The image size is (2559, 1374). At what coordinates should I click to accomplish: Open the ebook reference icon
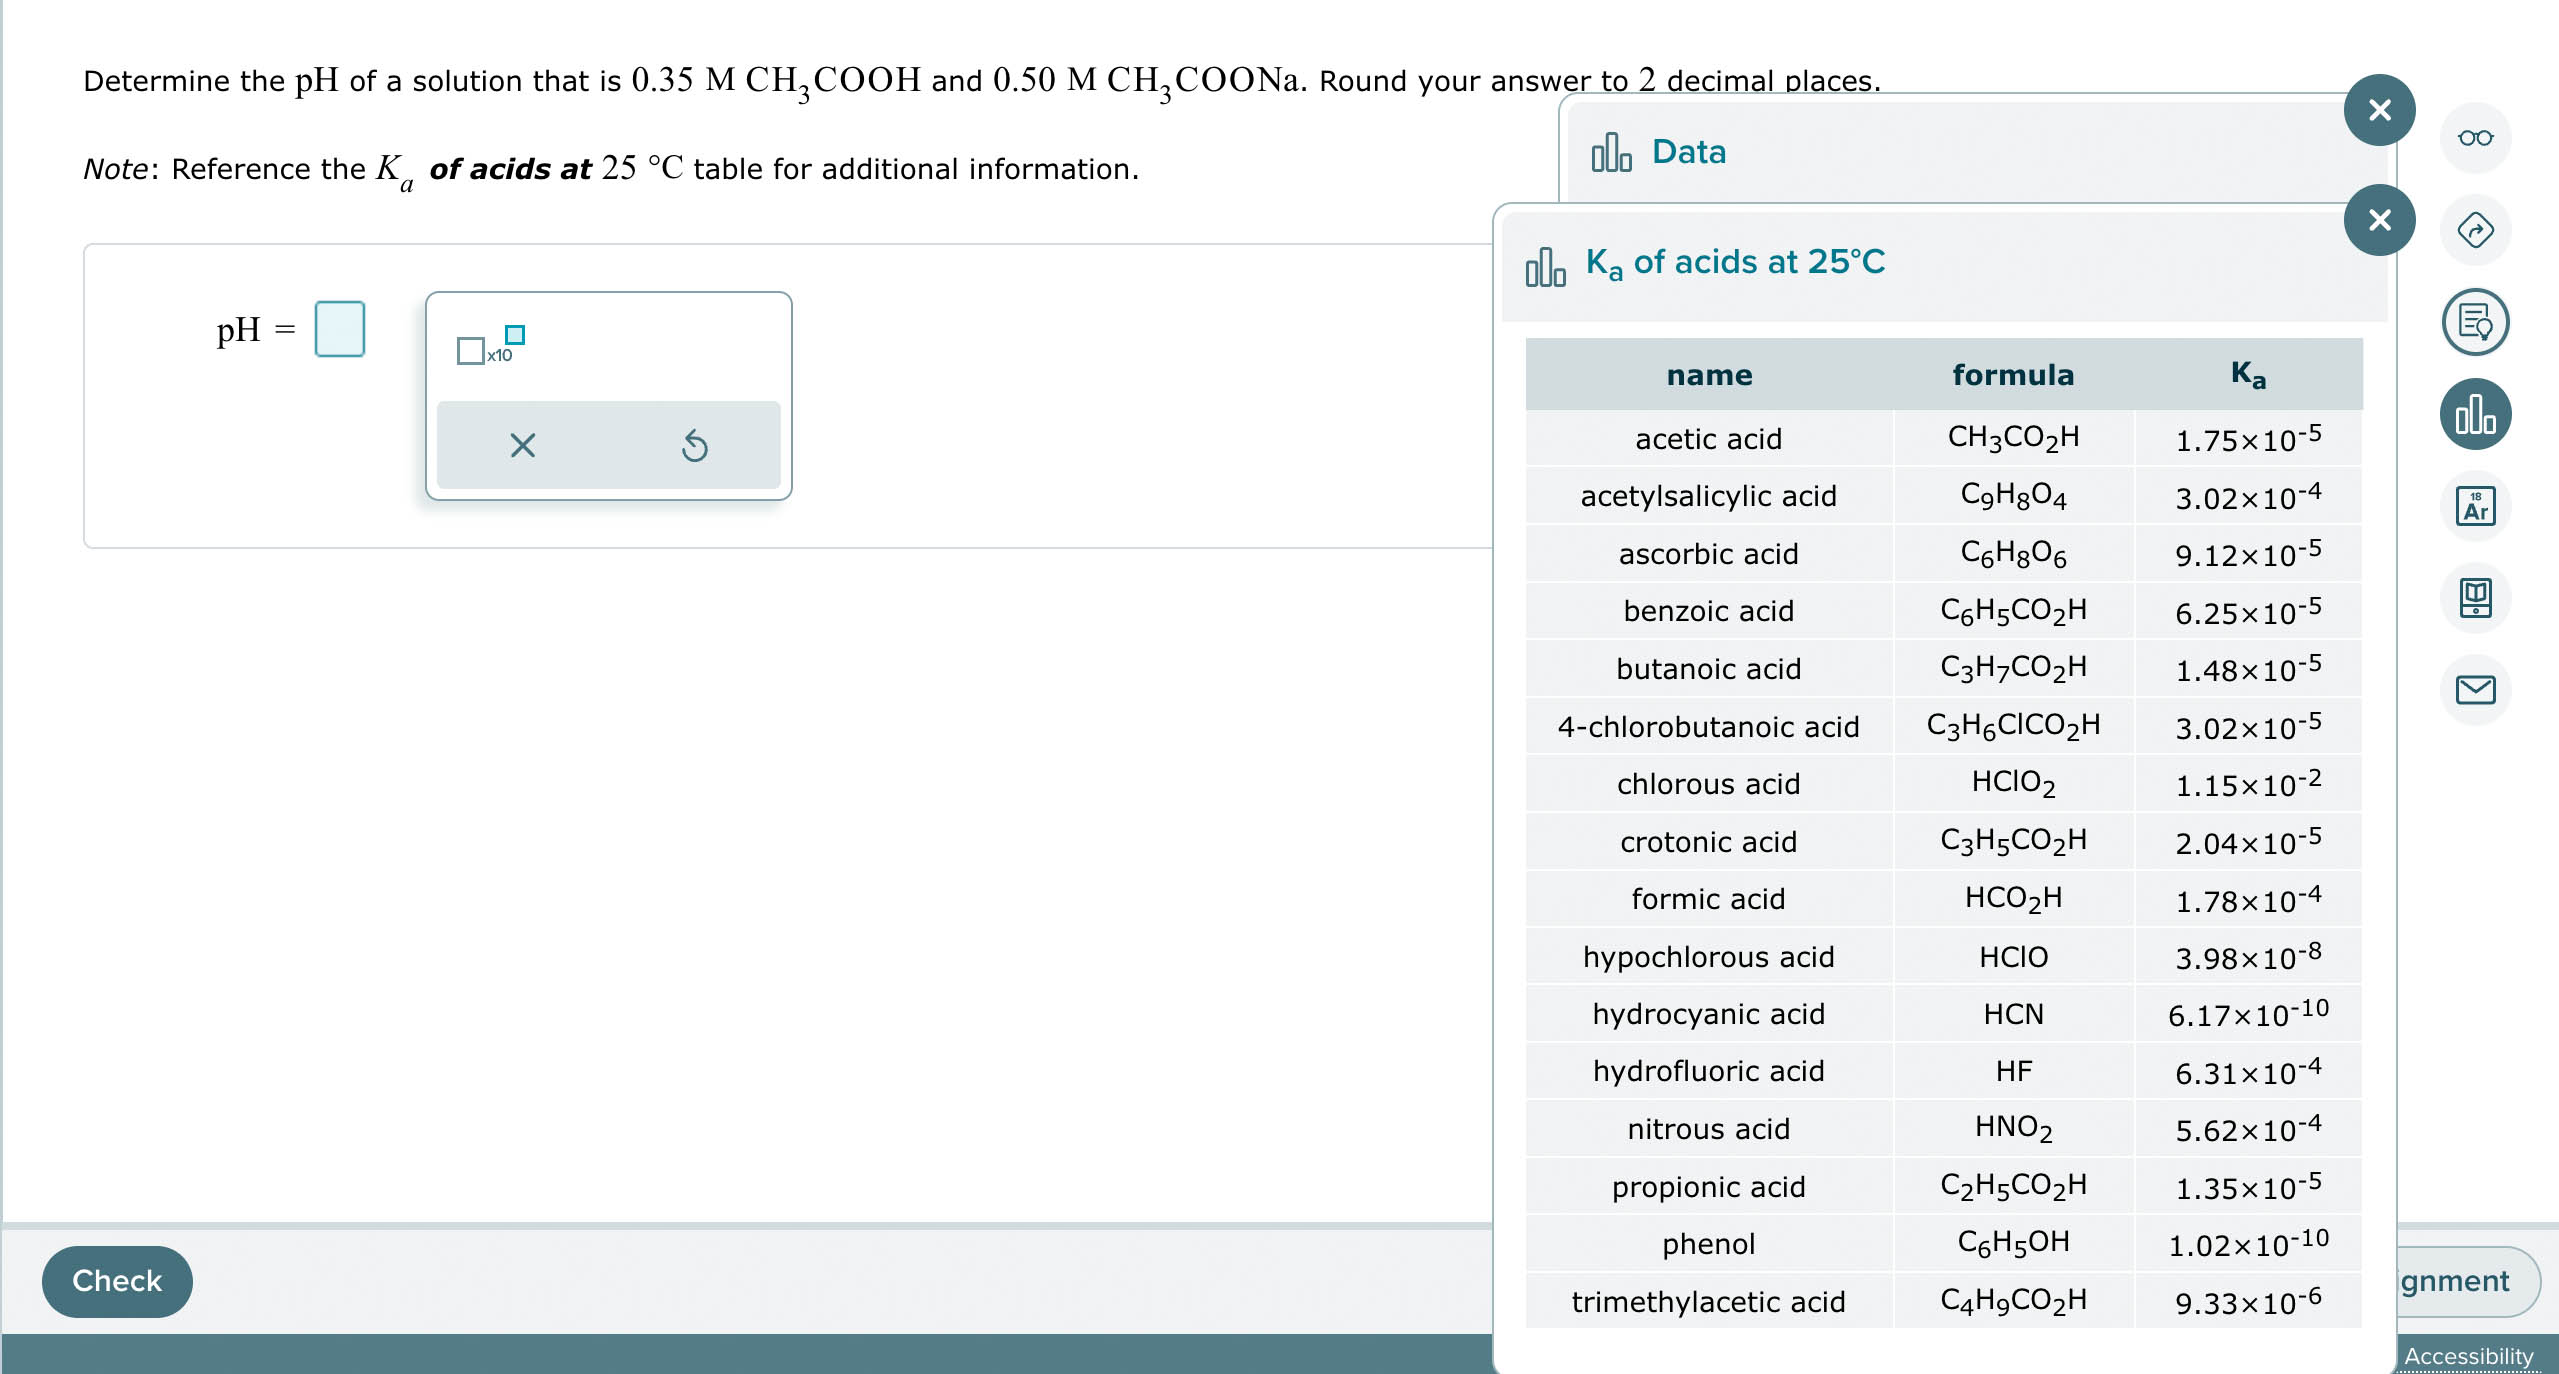coord(2475,598)
